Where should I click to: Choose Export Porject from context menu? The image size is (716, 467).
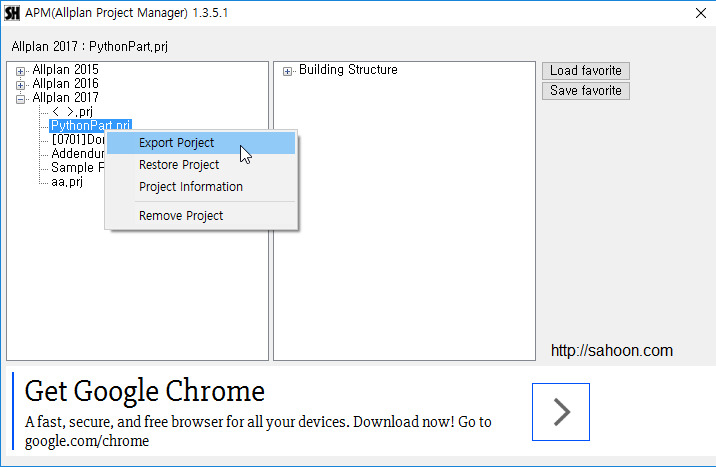click(176, 143)
